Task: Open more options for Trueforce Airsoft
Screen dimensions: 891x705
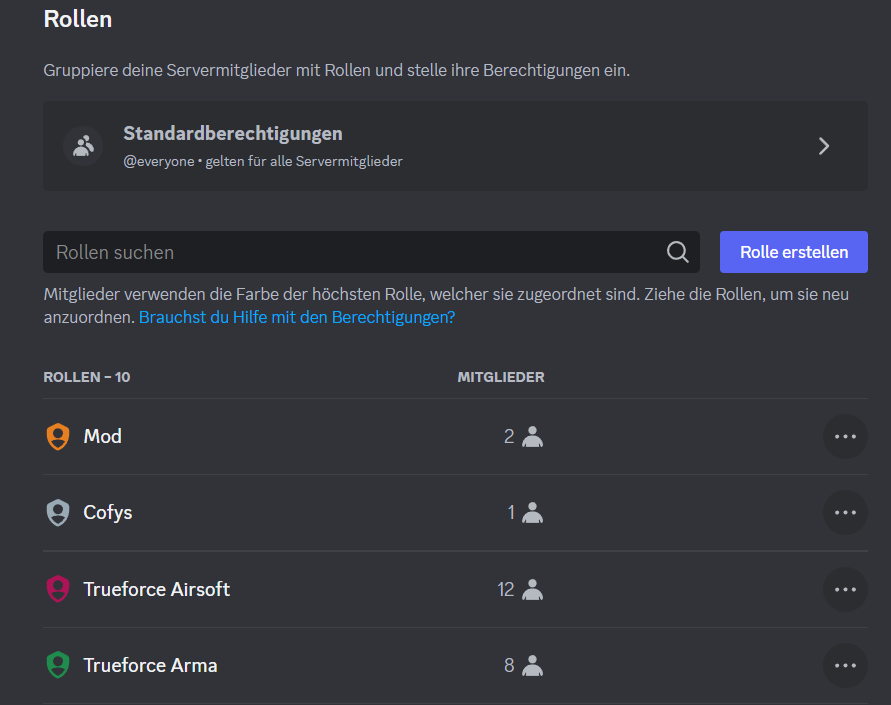Action: (x=845, y=589)
